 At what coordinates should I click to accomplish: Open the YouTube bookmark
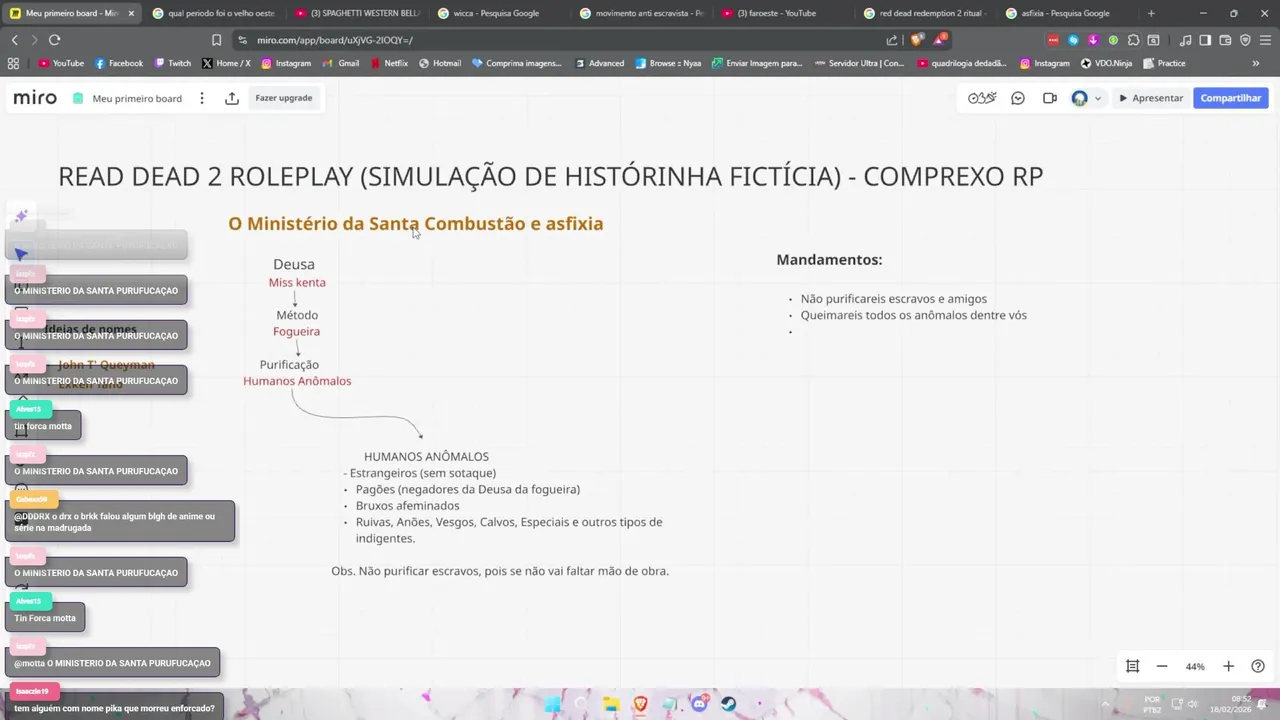pos(61,63)
